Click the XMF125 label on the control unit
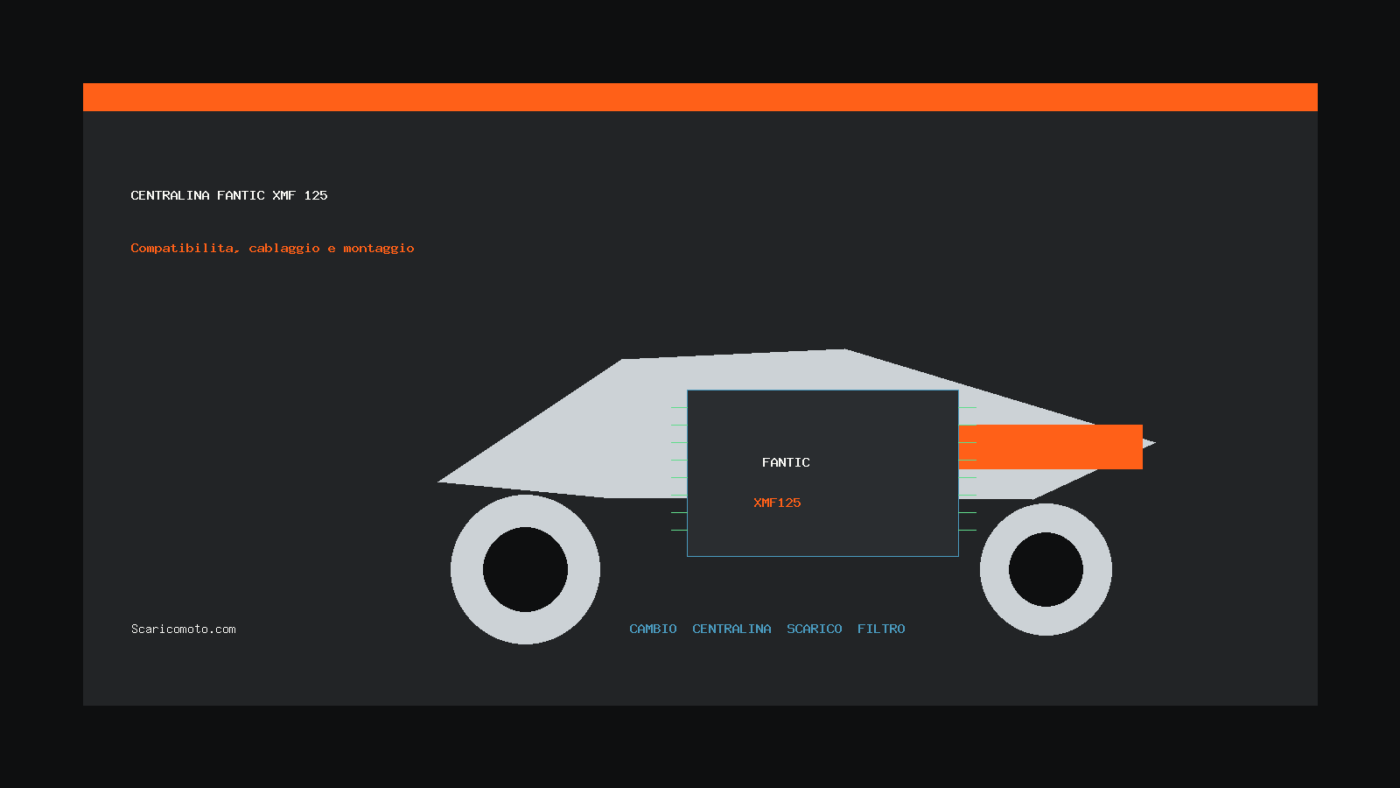 tap(777, 502)
